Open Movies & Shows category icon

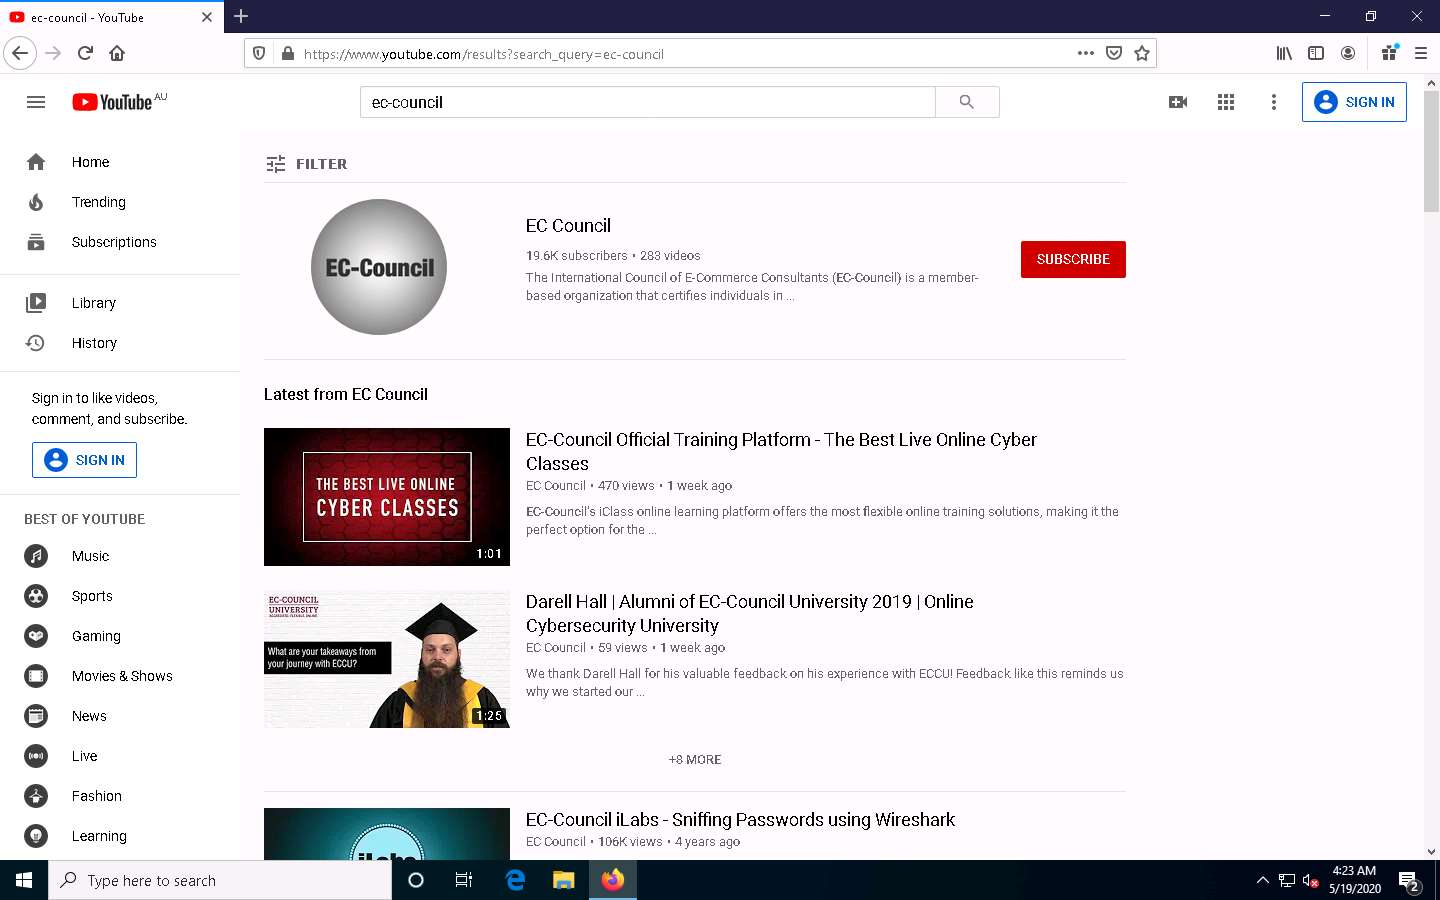[x=36, y=676]
